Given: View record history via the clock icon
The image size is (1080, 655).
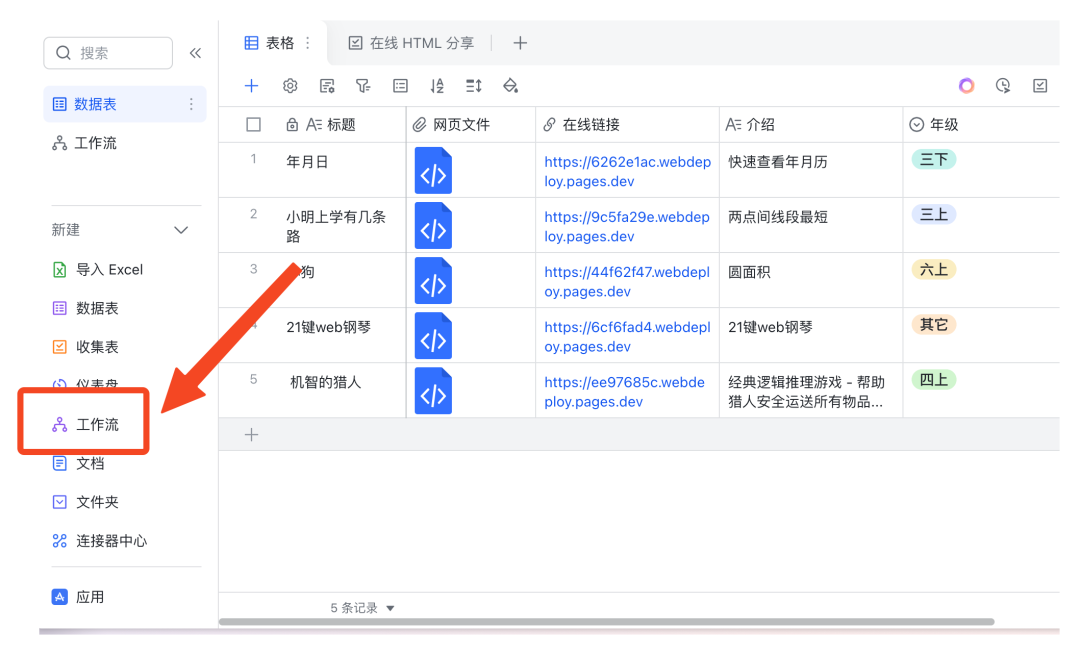Looking at the screenshot, I should point(1003,86).
